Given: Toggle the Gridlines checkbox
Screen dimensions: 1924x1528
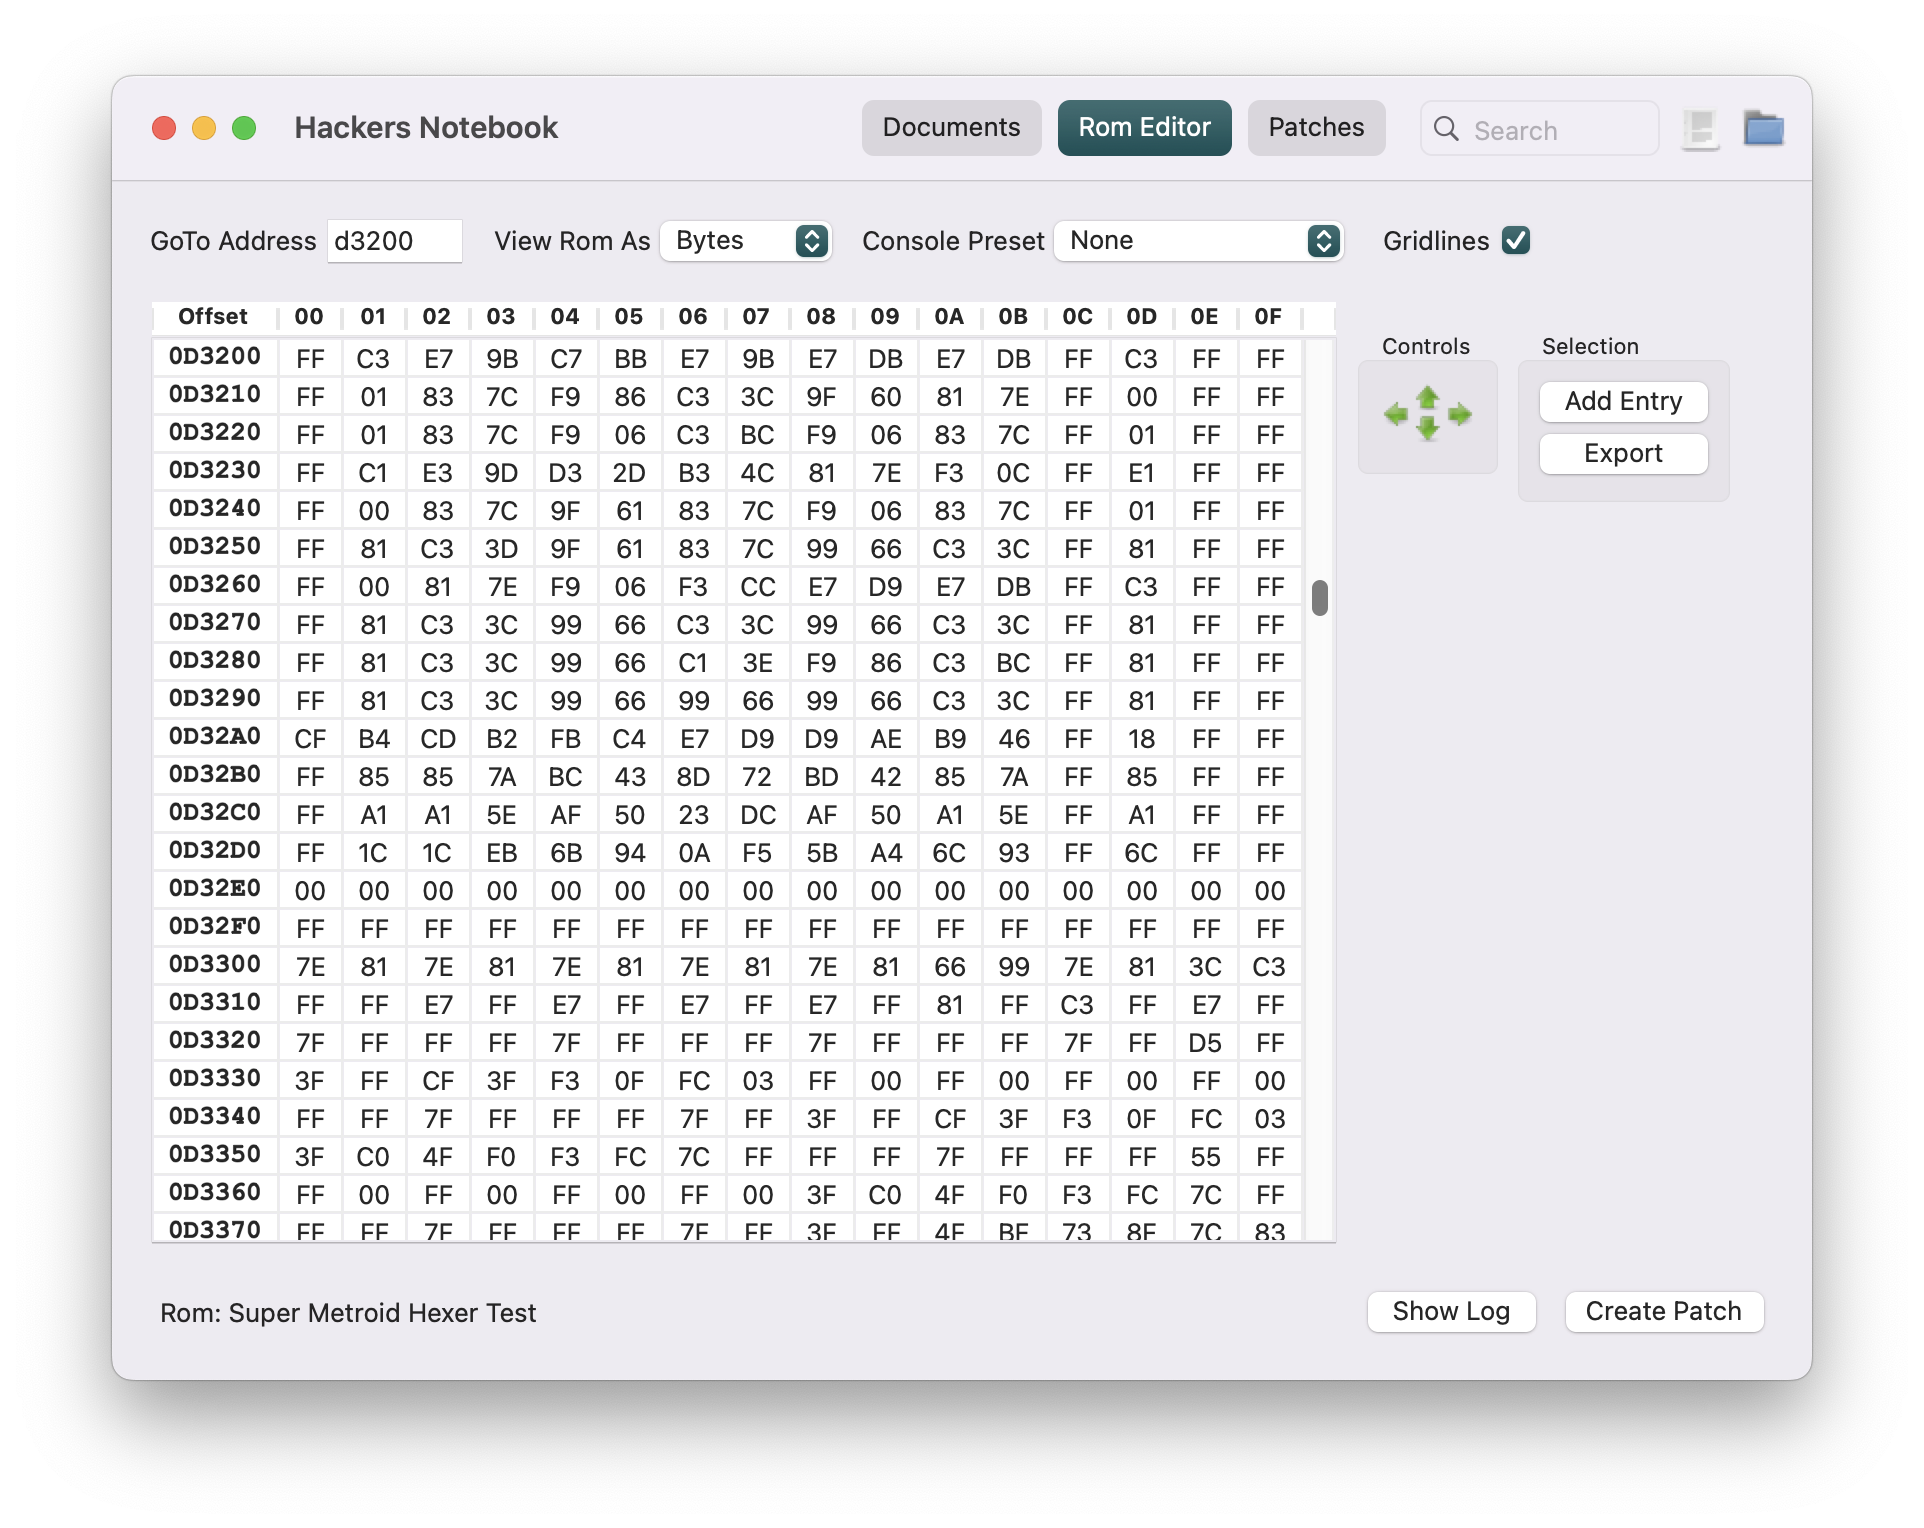Looking at the screenshot, I should tap(1516, 240).
